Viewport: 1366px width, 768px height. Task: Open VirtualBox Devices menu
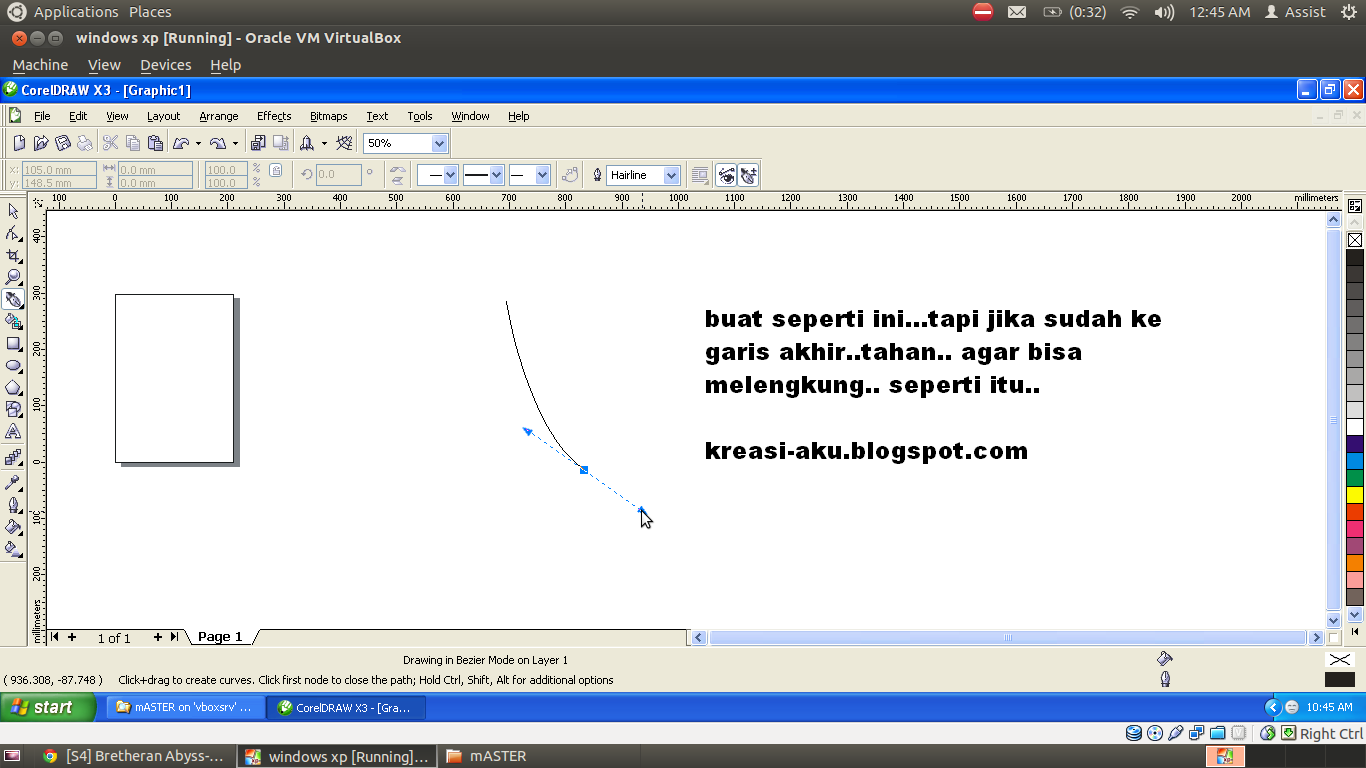click(166, 65)
